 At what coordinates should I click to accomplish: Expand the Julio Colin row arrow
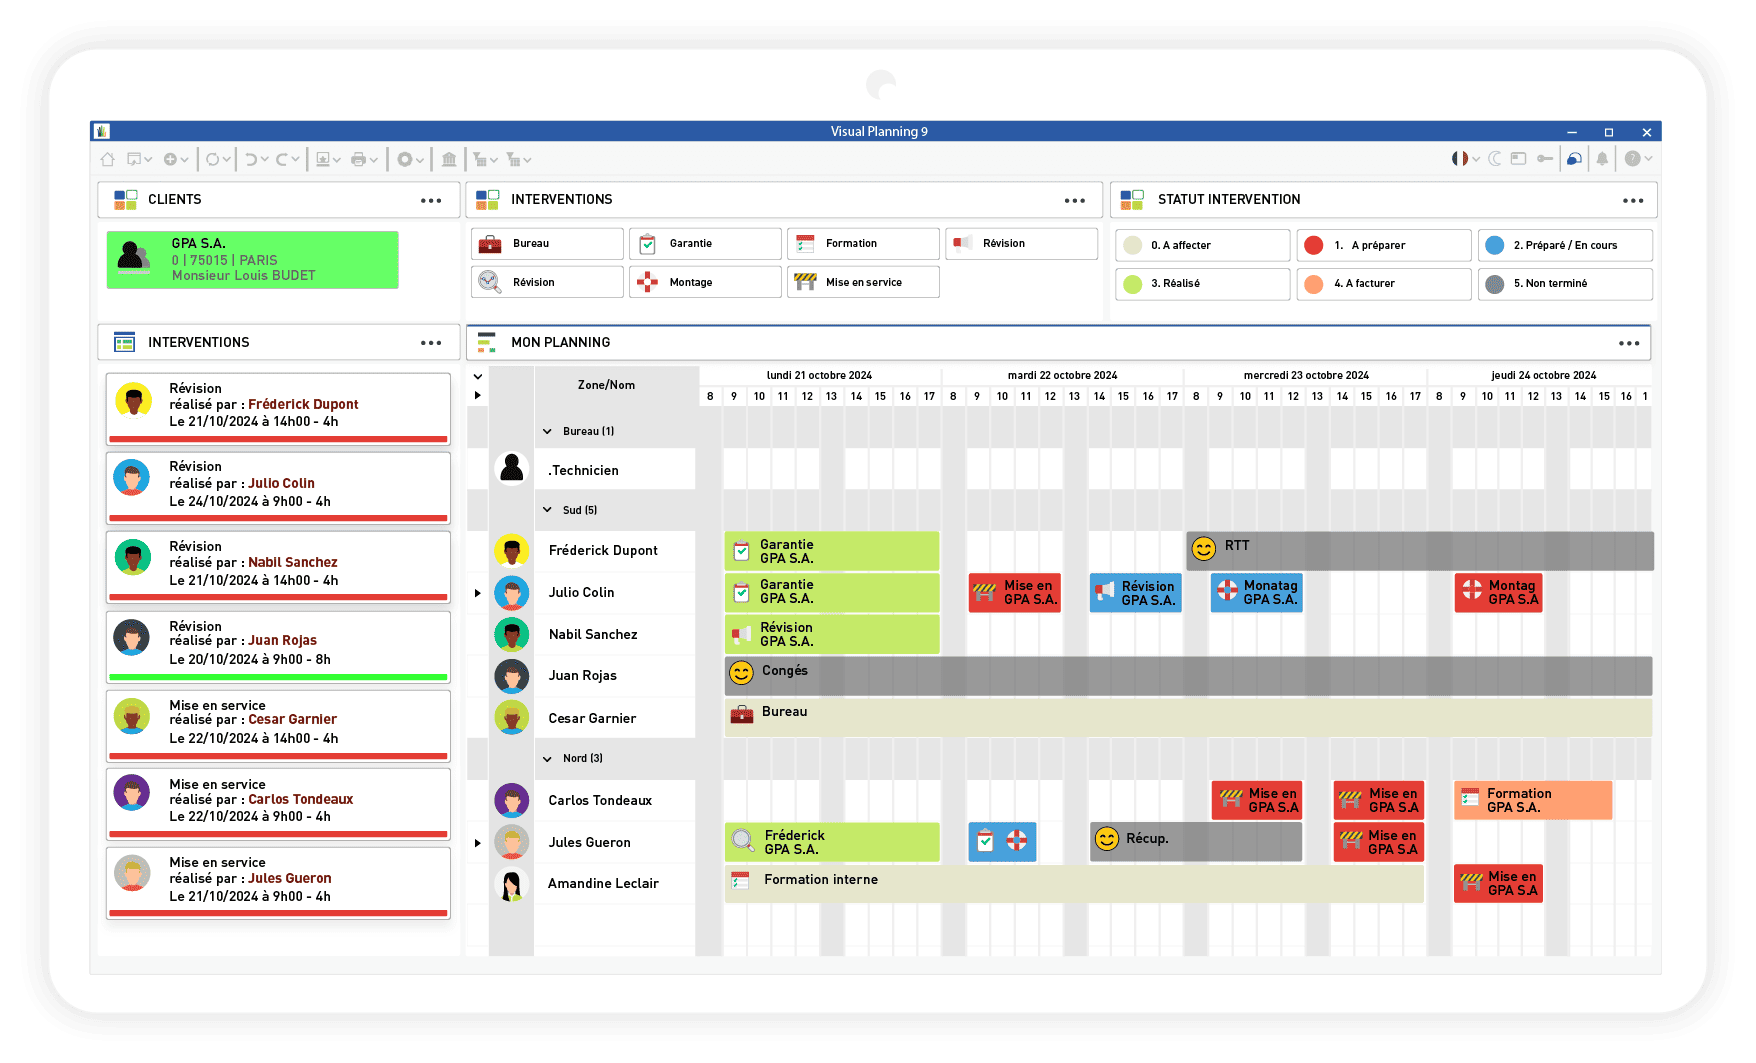click(477, 593)
